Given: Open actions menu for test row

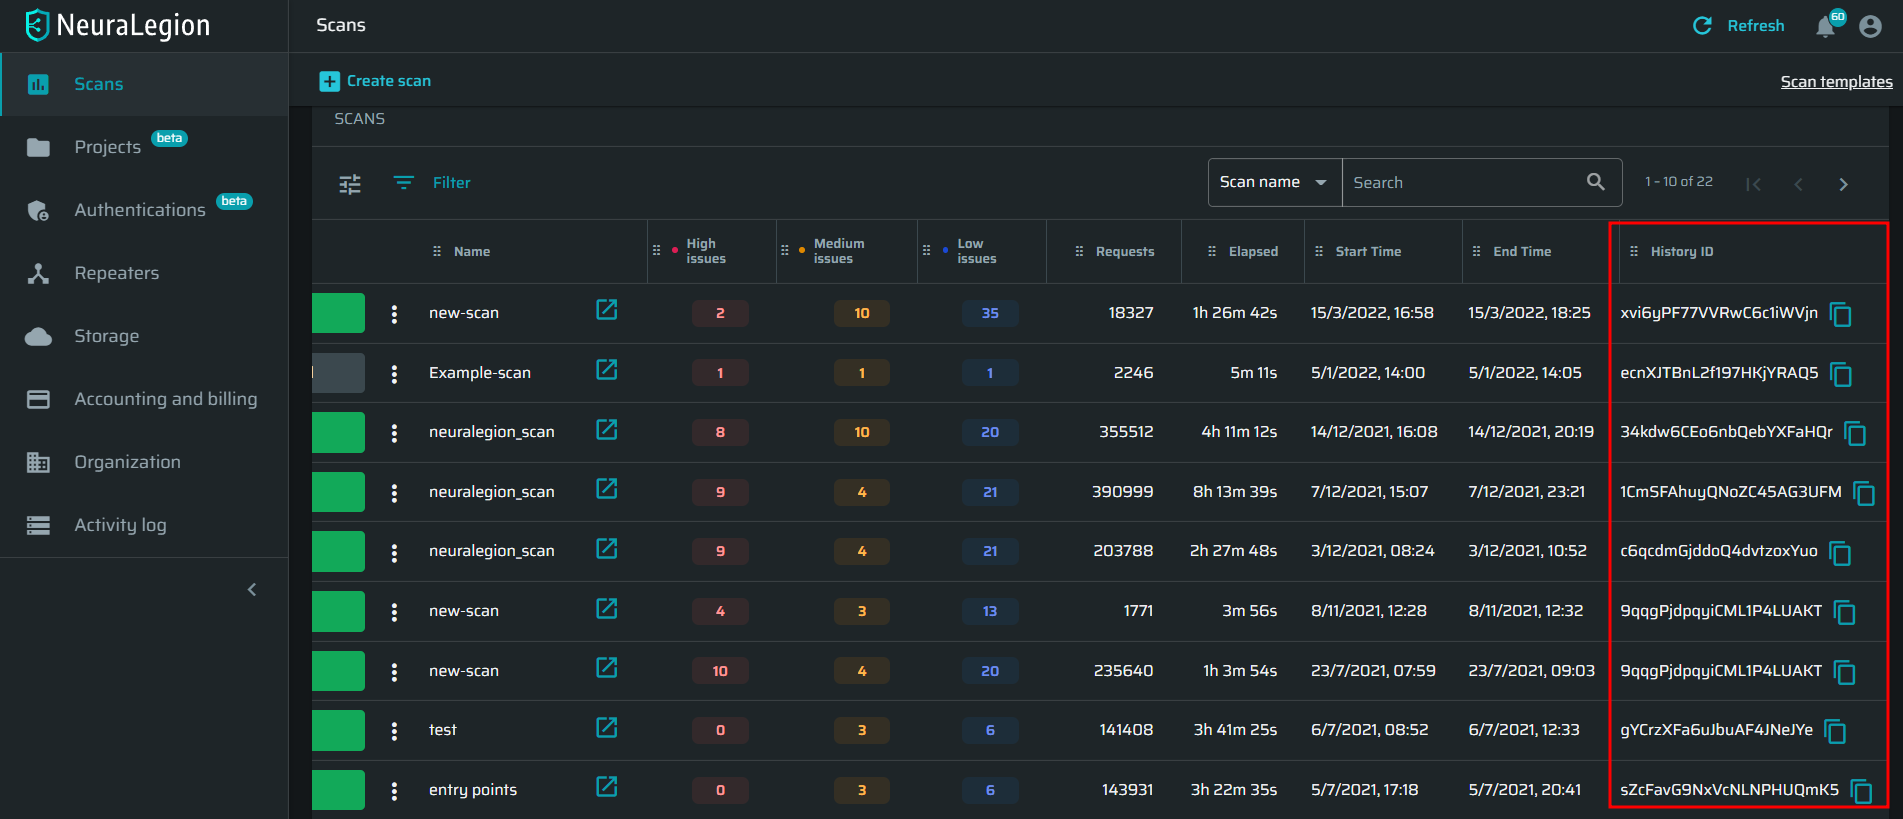Looking at the screenshot, I should tap(394, 731).
